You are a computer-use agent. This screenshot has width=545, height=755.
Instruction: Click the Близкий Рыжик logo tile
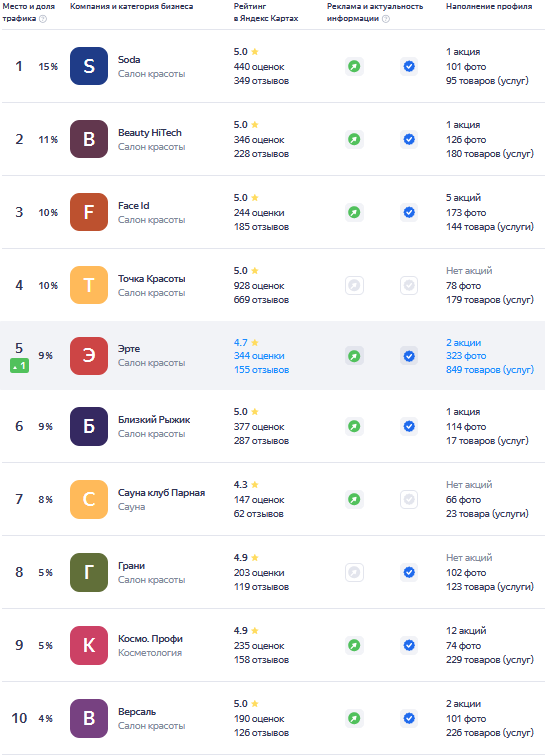[x=89, y=426]
